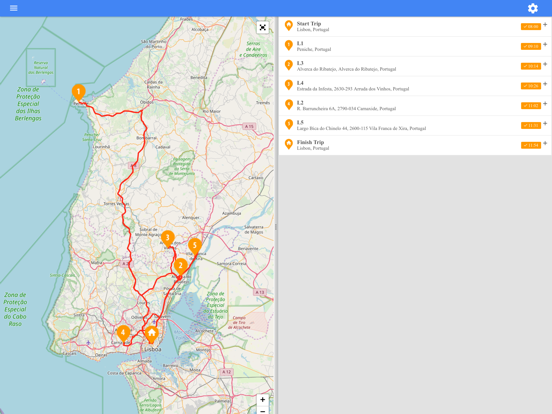This screenshot has height=414, width=552.
Task: Click the home marker at Lisboa
Action: 151,334
